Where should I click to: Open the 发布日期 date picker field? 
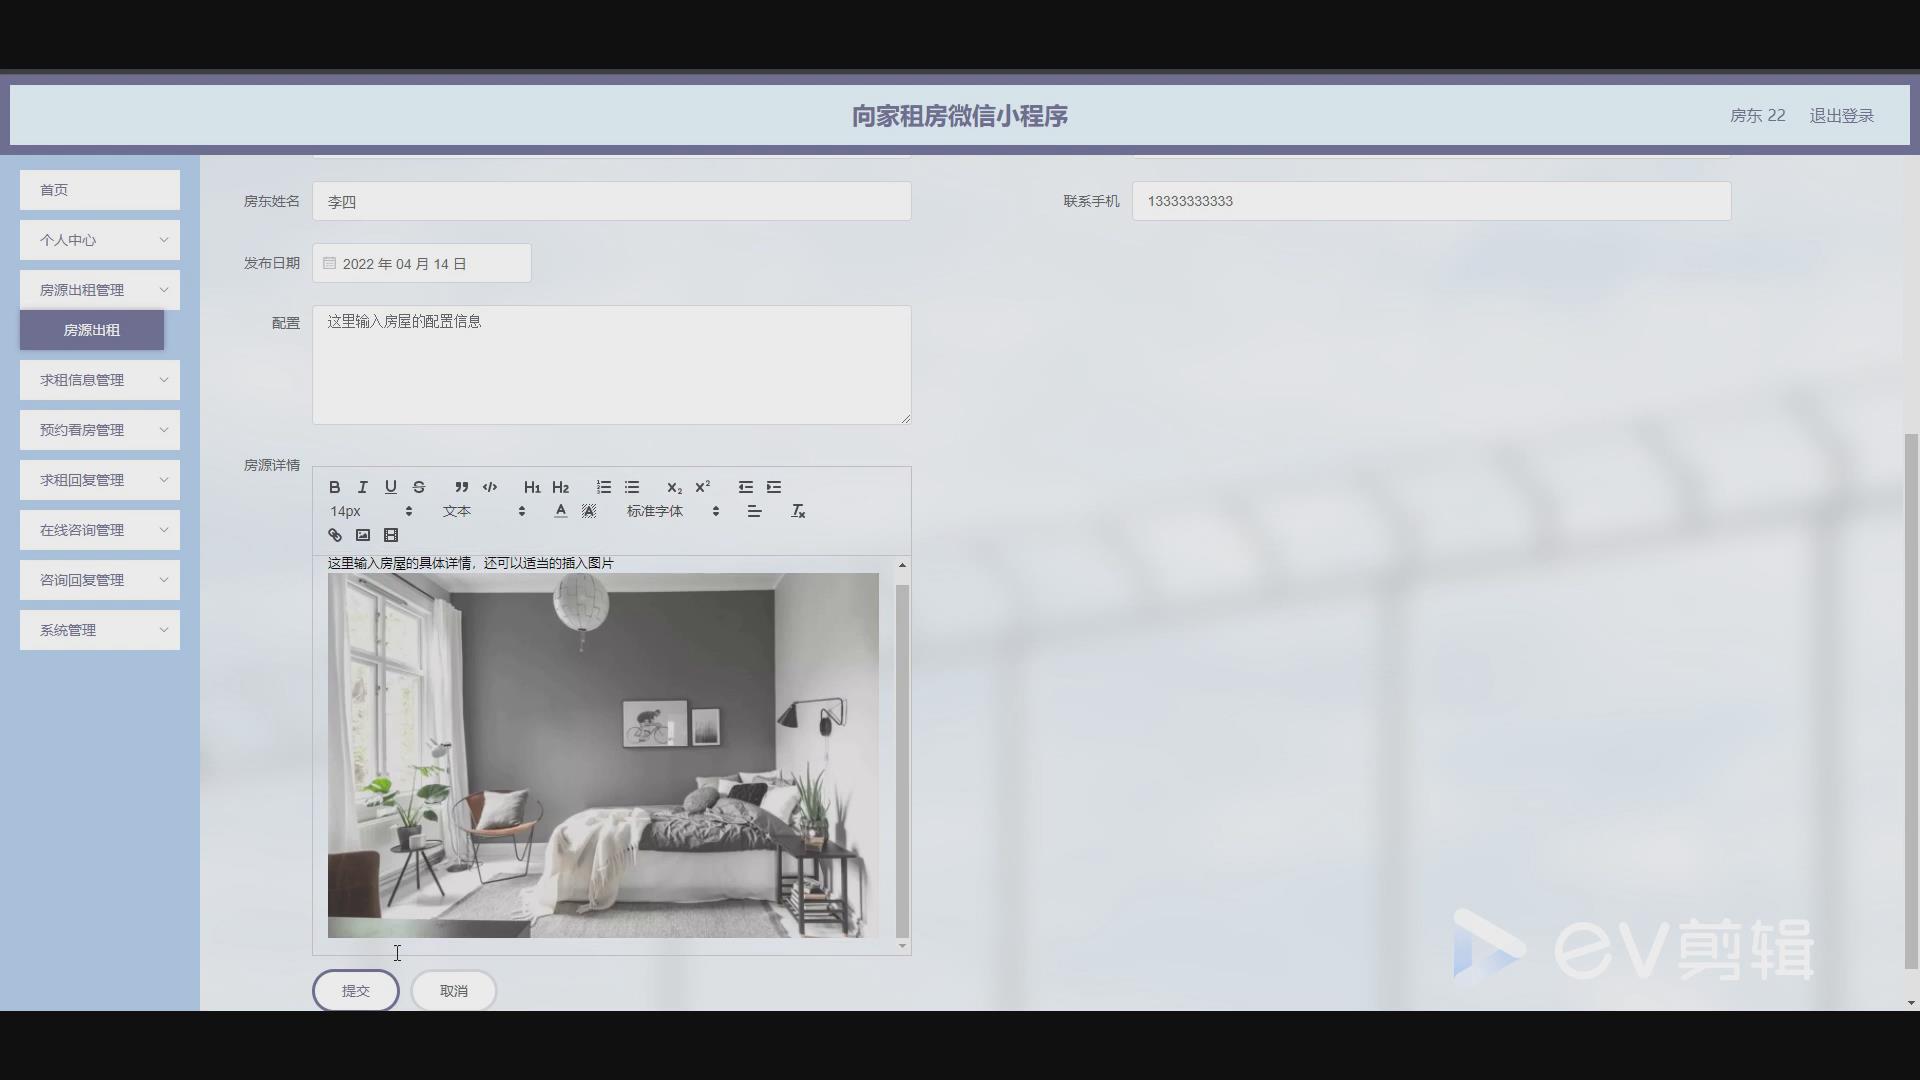(x=421, y=263)
